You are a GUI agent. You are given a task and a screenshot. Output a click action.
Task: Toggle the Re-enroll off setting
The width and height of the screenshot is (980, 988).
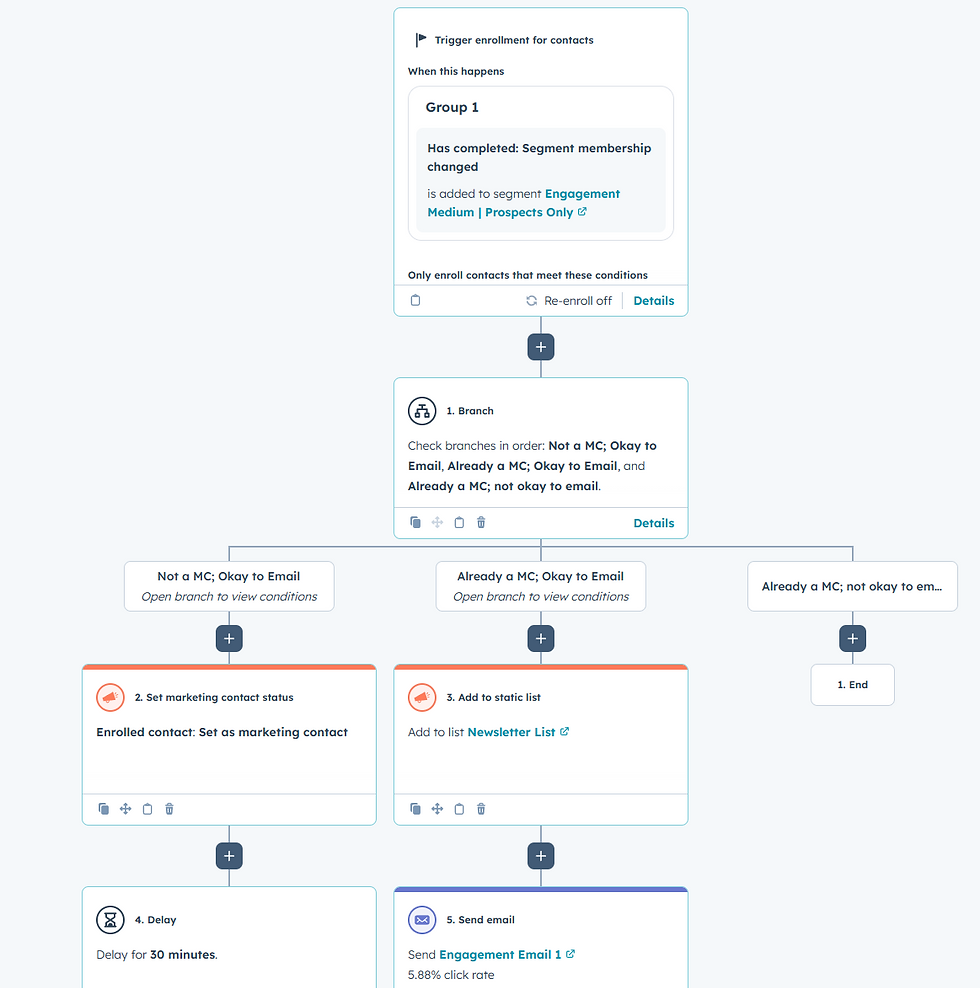tap(569, 300)
